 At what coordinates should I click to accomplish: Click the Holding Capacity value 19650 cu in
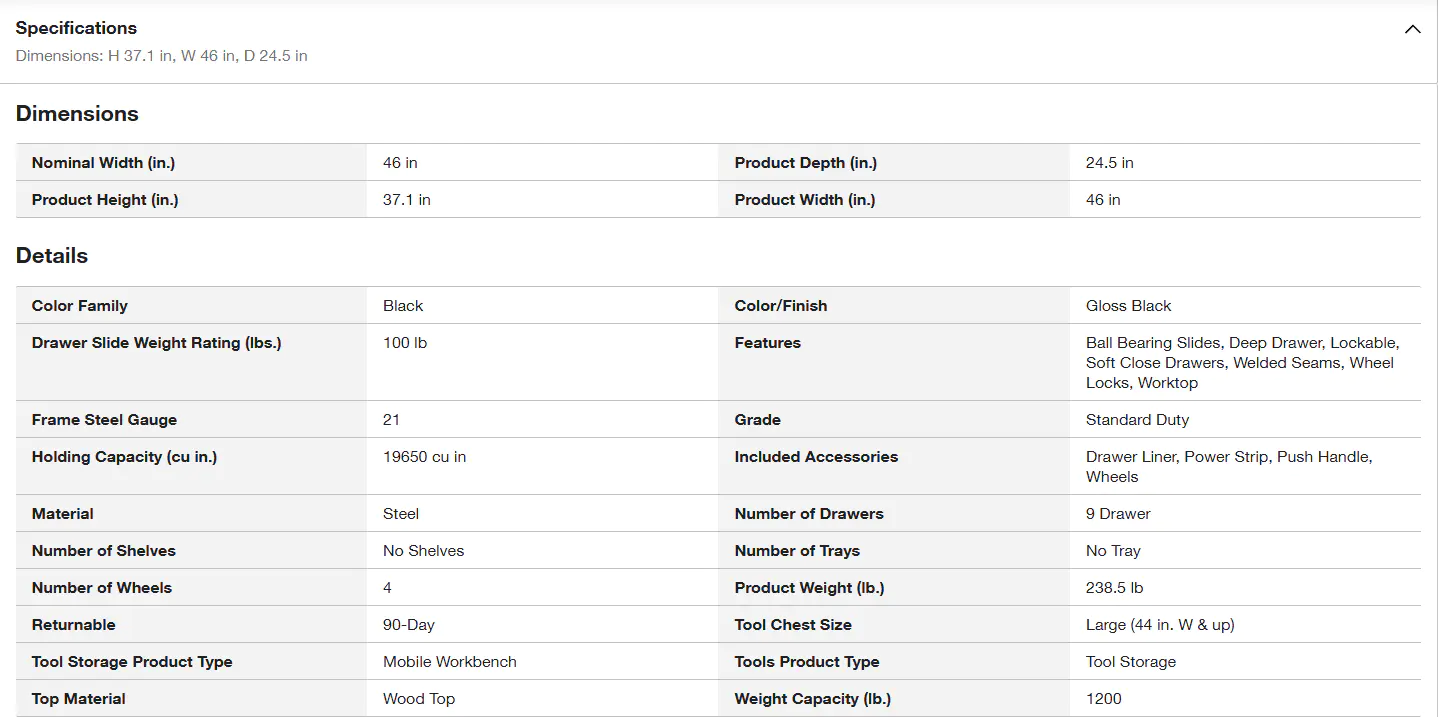(x=424, y=457)
